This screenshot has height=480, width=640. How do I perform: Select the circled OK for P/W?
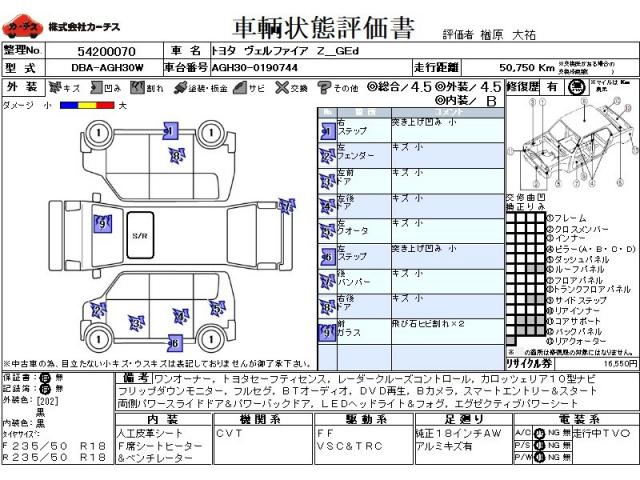coord(540,457)
